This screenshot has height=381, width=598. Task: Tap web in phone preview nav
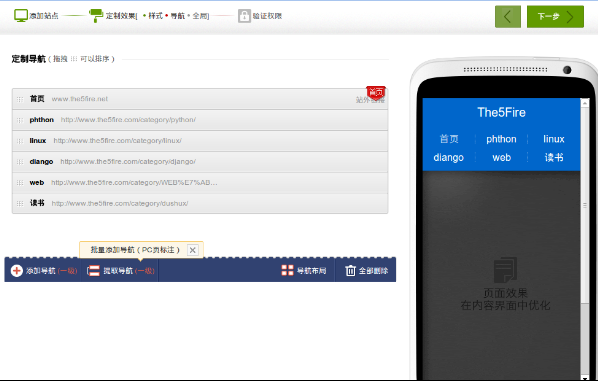coord(502,158)
